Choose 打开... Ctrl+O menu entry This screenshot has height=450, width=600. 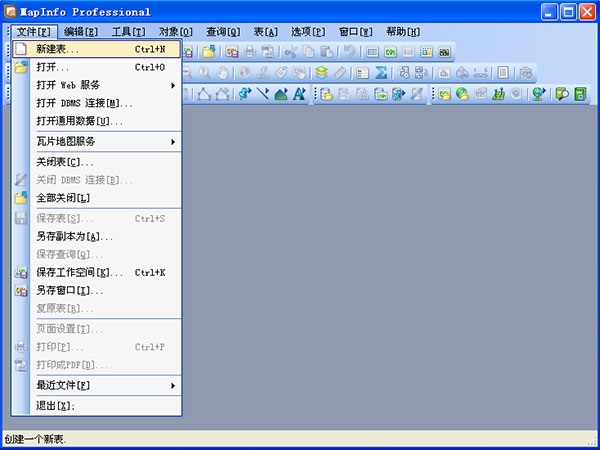[97, 67]
